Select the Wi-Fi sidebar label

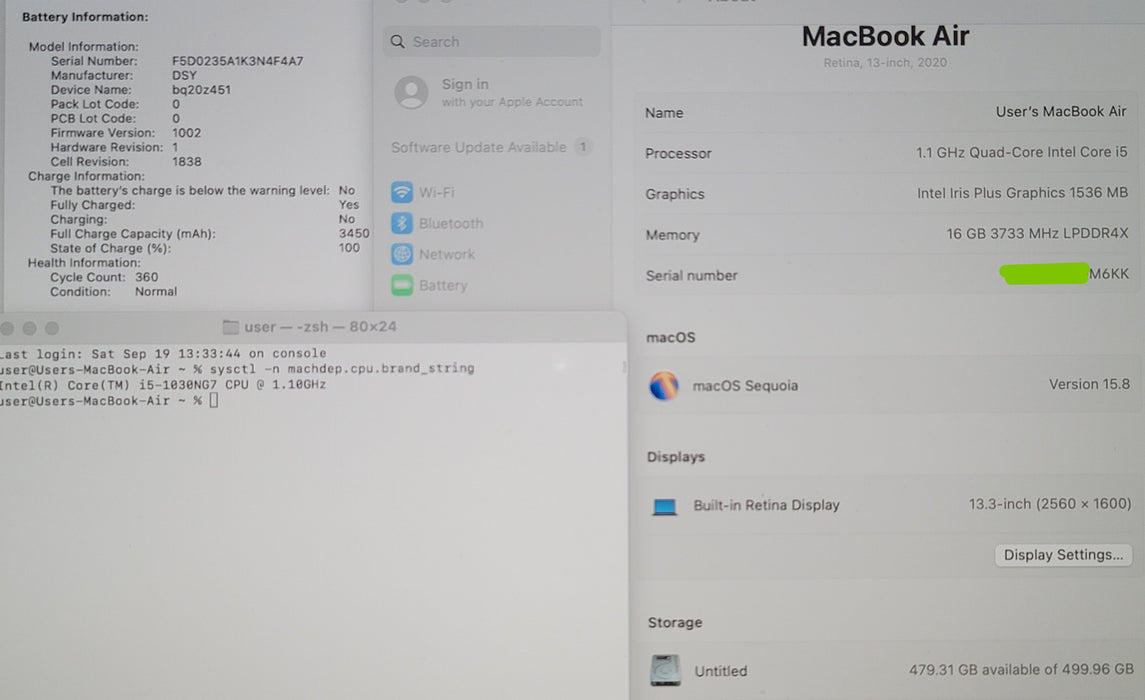coord(437,192)
